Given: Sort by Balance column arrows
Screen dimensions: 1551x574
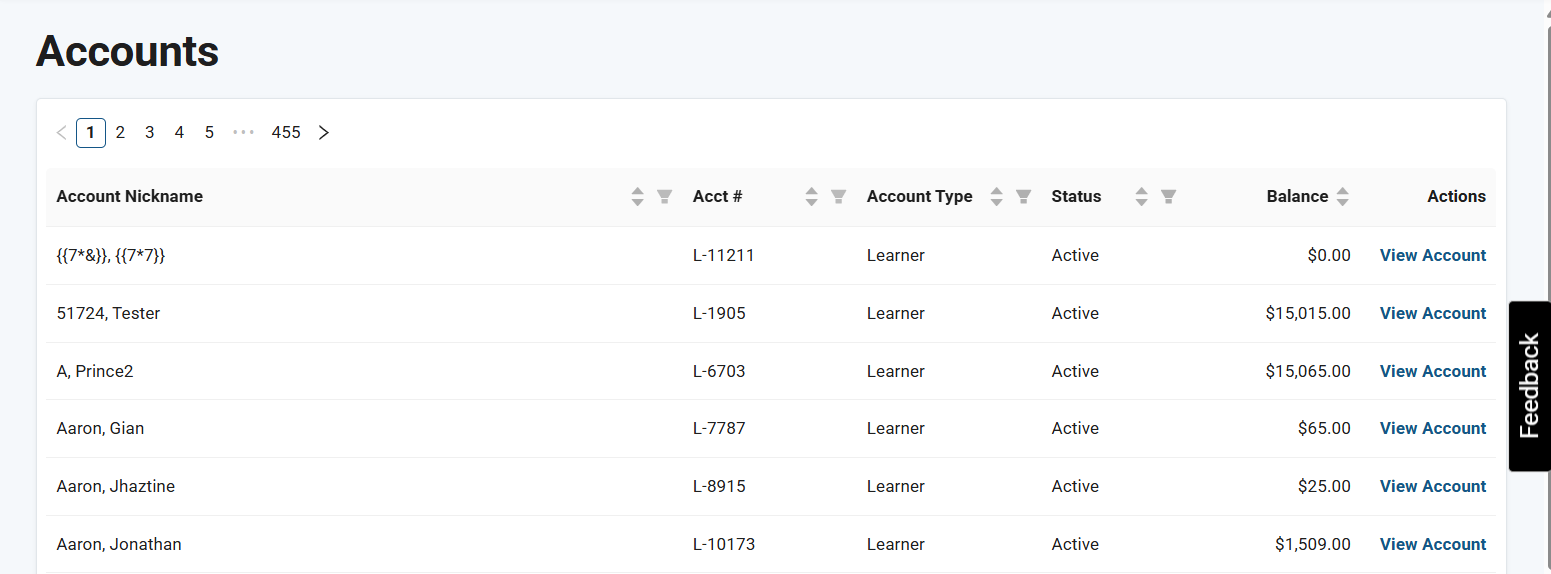Looking at the screenshot, I should point(1342,197).
